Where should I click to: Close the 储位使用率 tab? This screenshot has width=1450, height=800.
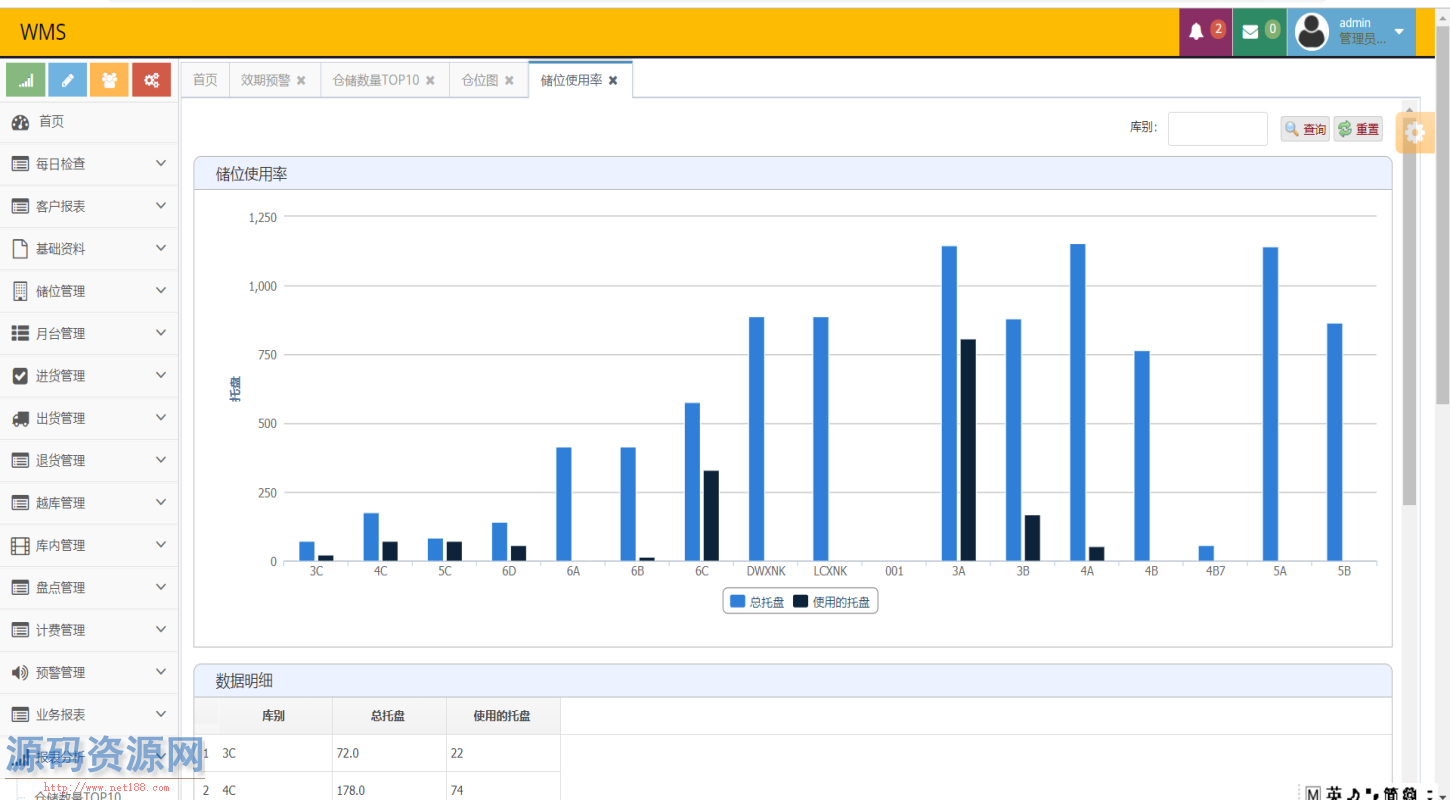[x=613, y=81]
